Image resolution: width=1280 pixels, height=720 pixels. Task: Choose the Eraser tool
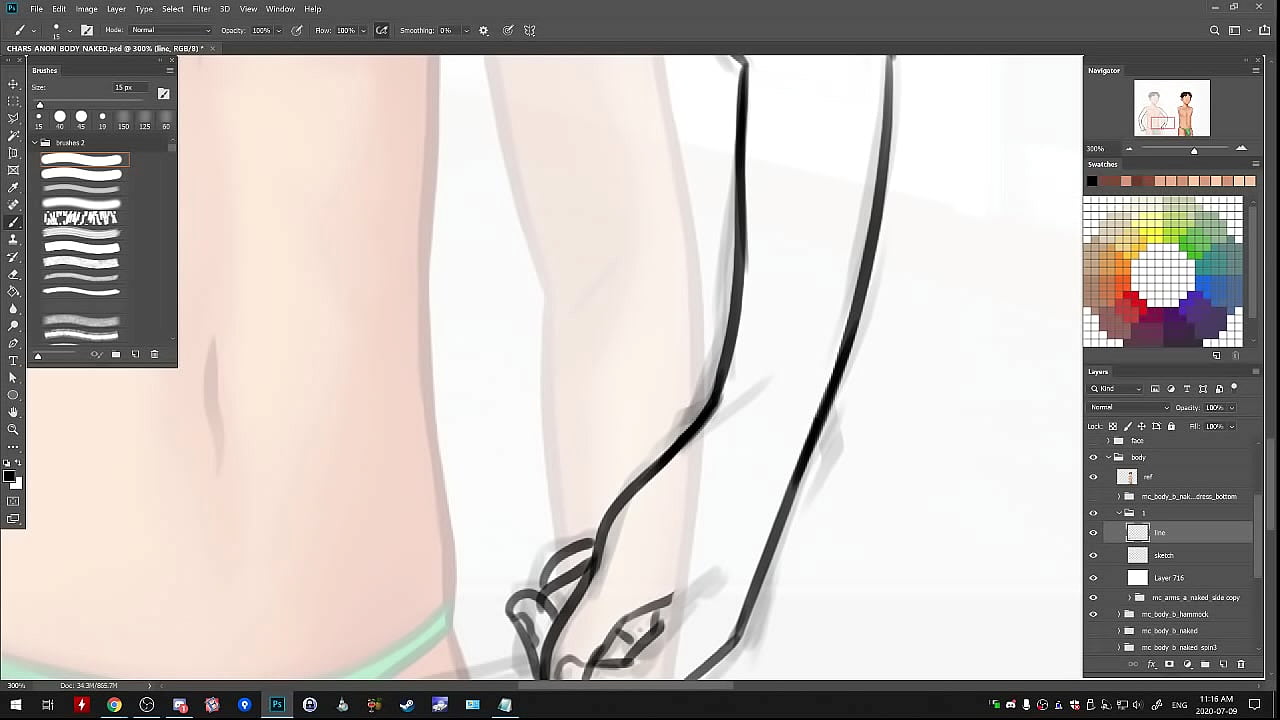(13, 274)
